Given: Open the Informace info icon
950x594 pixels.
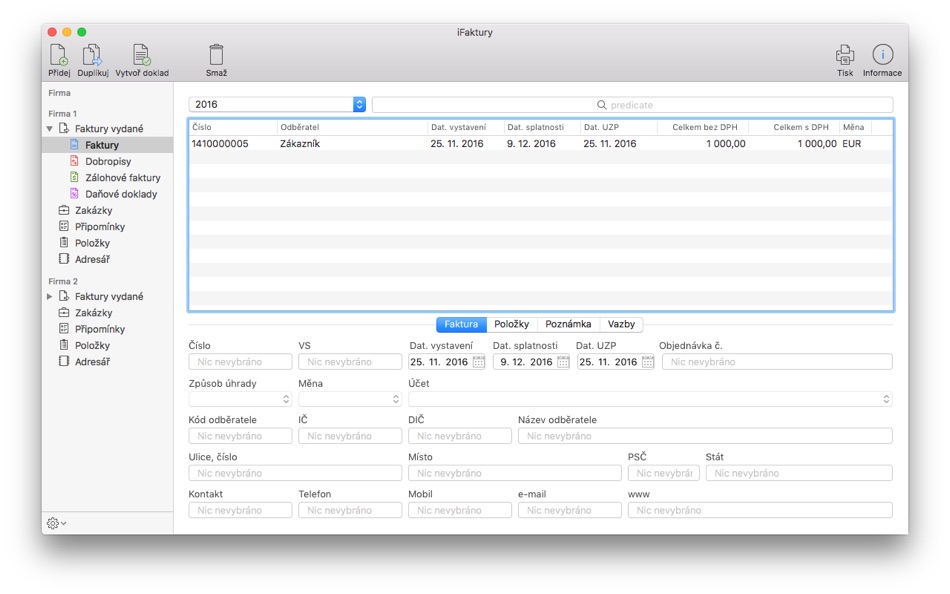Looking at the screenshot, I should pyautogui.click(x=882, y=55).
